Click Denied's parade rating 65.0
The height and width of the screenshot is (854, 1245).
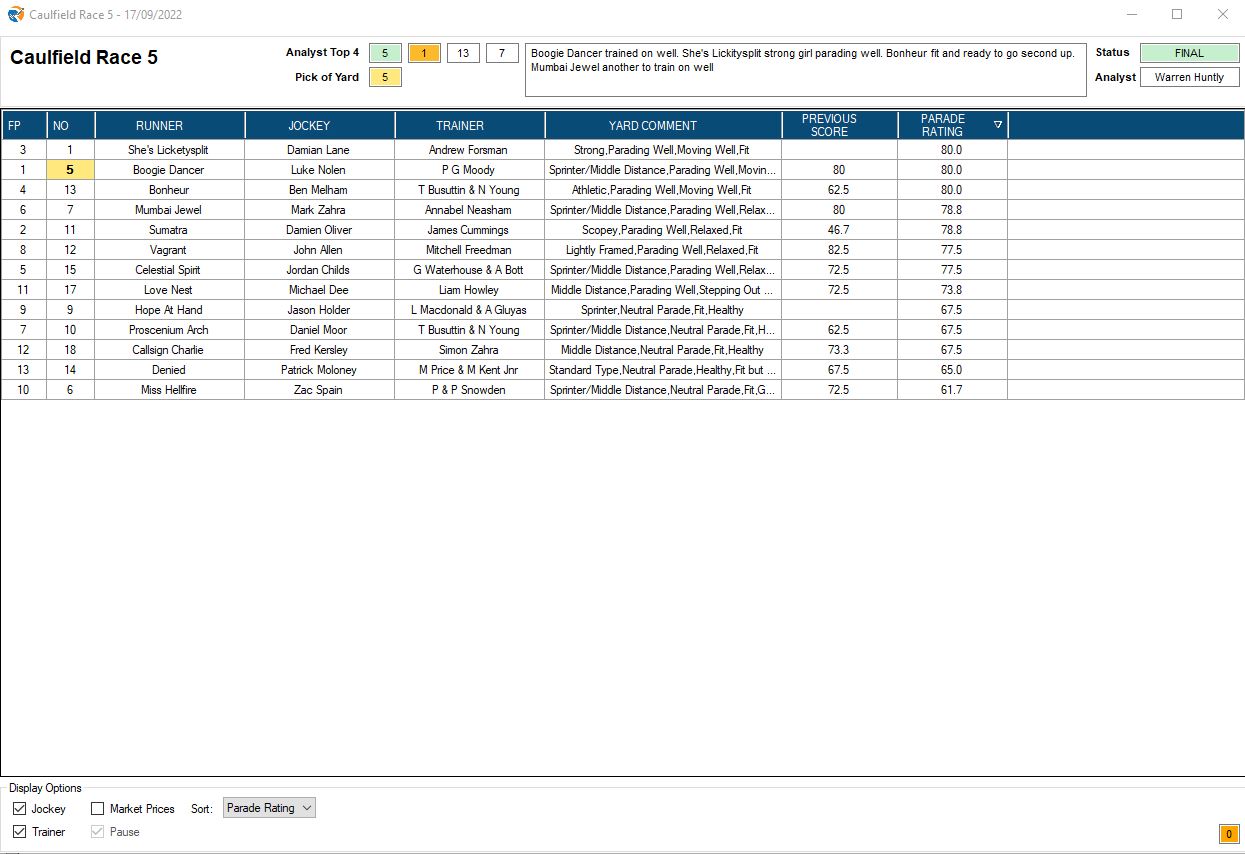[x=952, y=370]
